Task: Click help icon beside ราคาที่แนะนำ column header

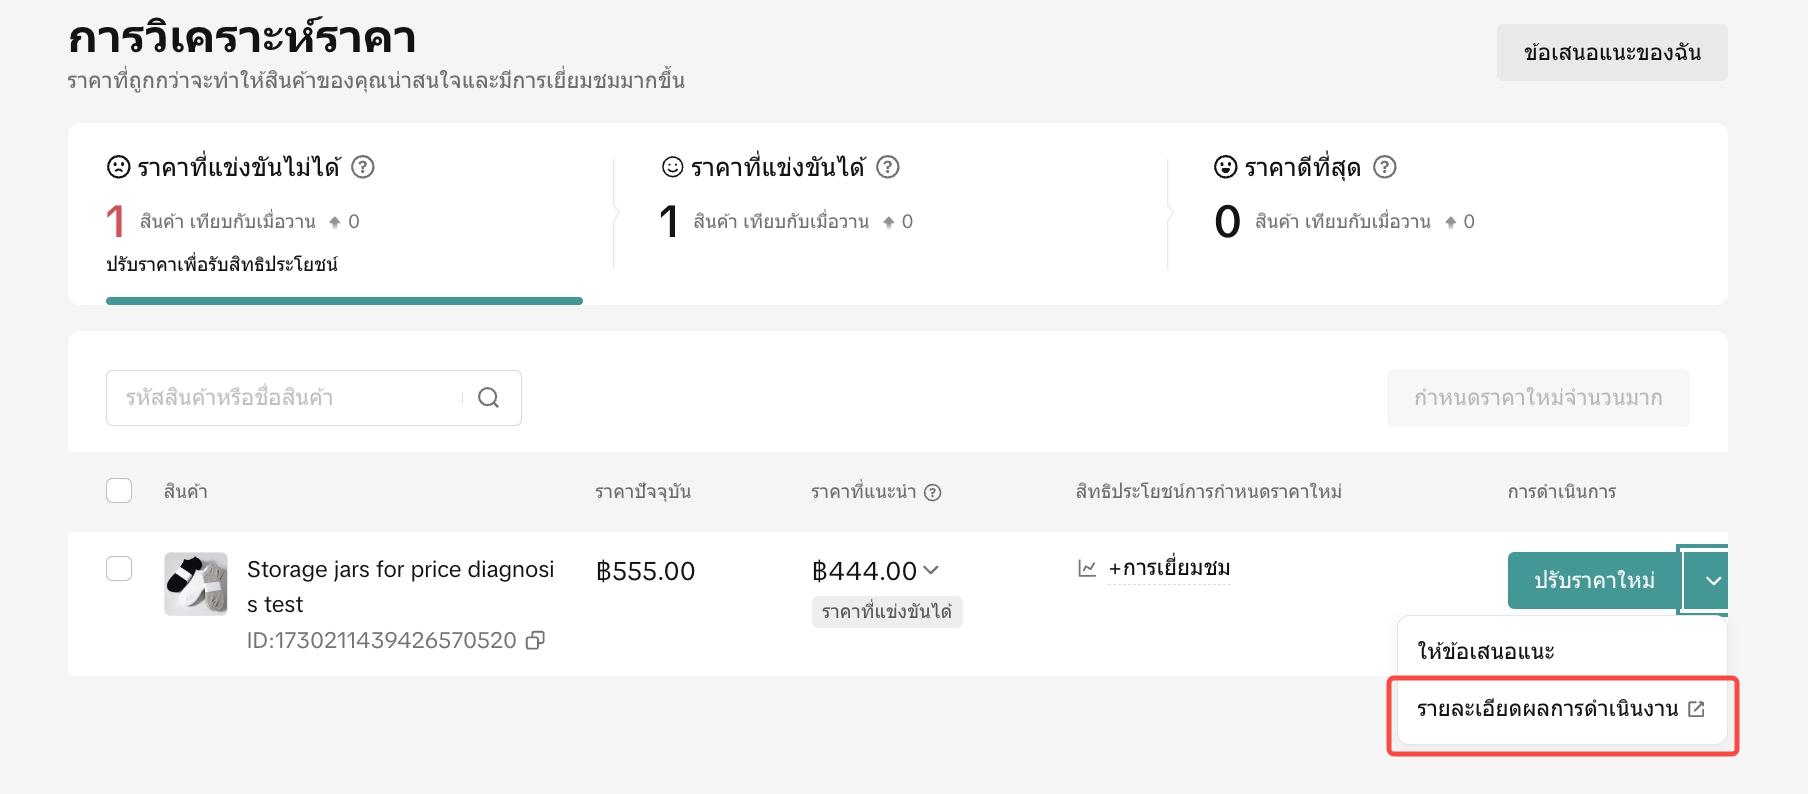Action: click(933, 492)
